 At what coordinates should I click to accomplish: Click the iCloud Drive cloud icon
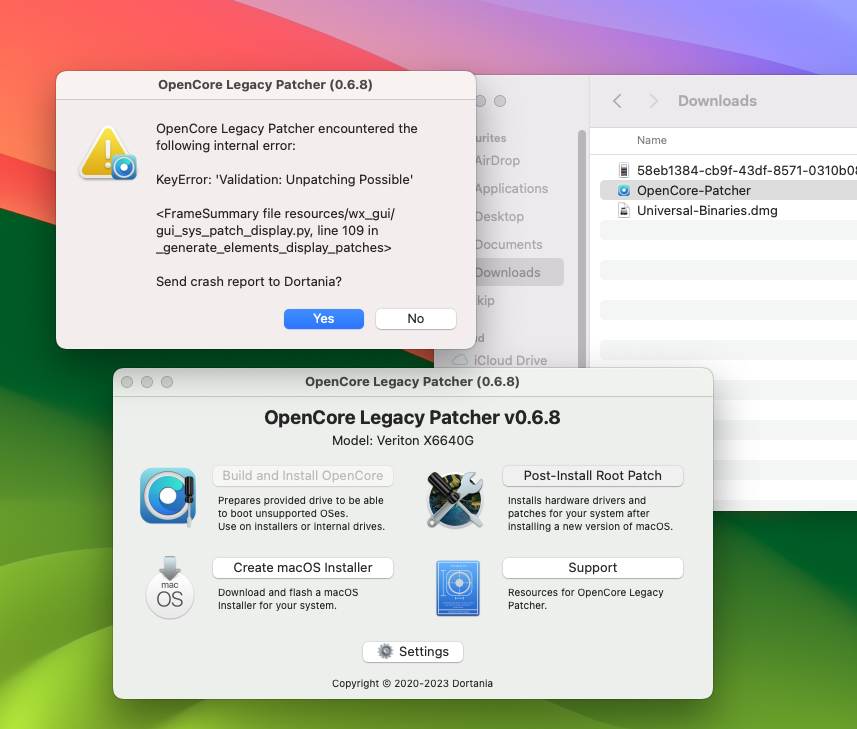(x=460, y=360)
